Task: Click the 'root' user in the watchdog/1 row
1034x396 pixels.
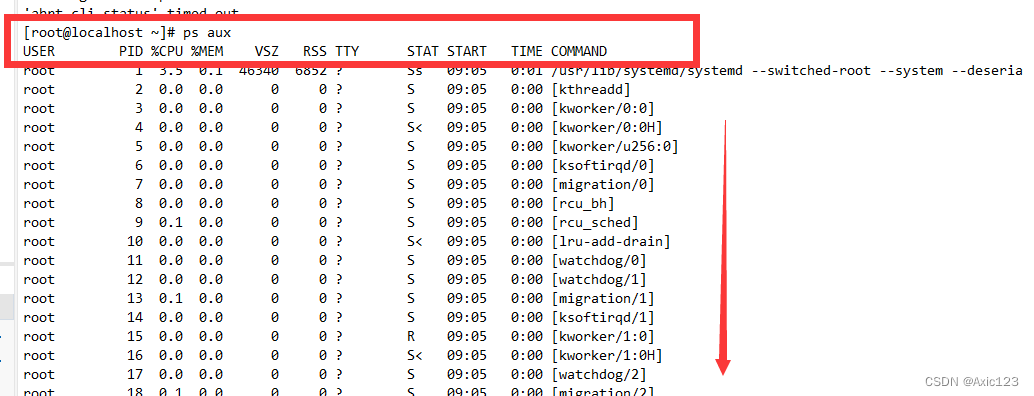Action: pos(39,279)
